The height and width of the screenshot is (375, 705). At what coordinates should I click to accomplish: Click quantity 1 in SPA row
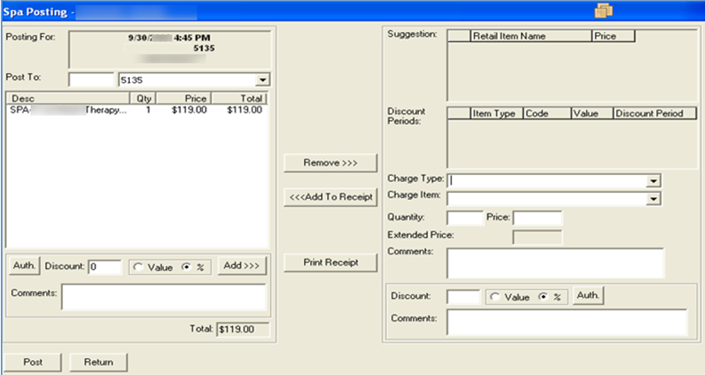148,110
